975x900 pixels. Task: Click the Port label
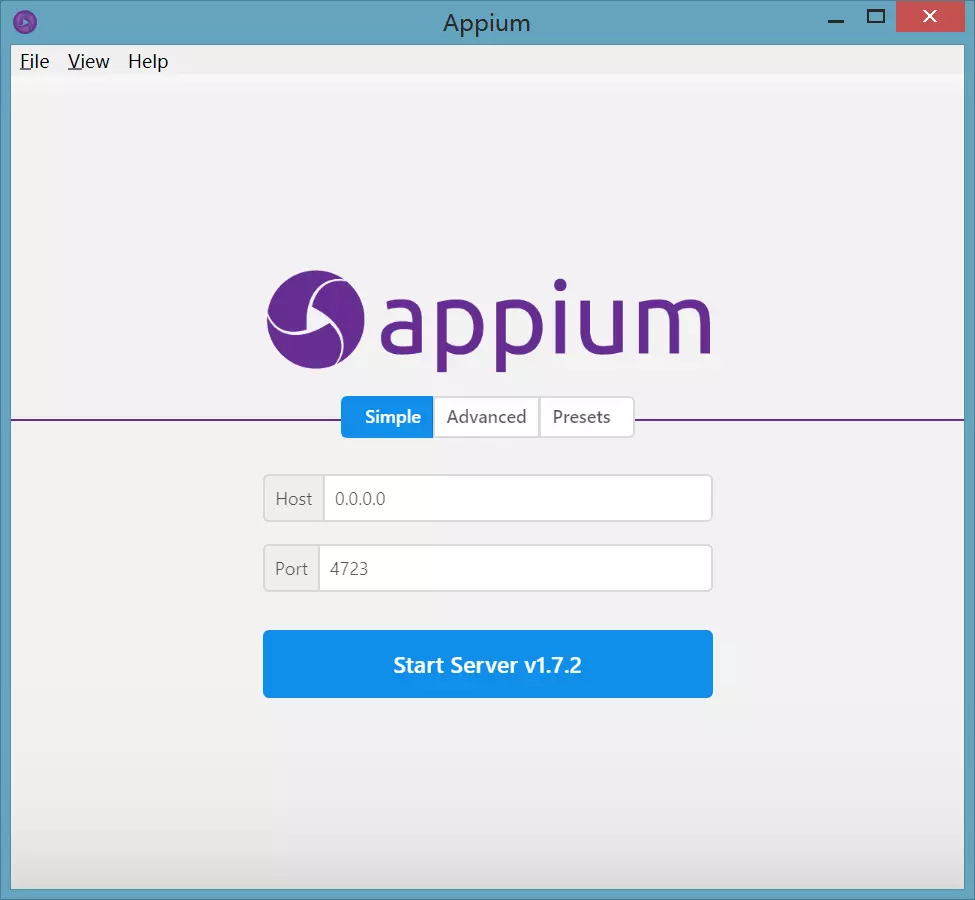click(x=291, y=568)
